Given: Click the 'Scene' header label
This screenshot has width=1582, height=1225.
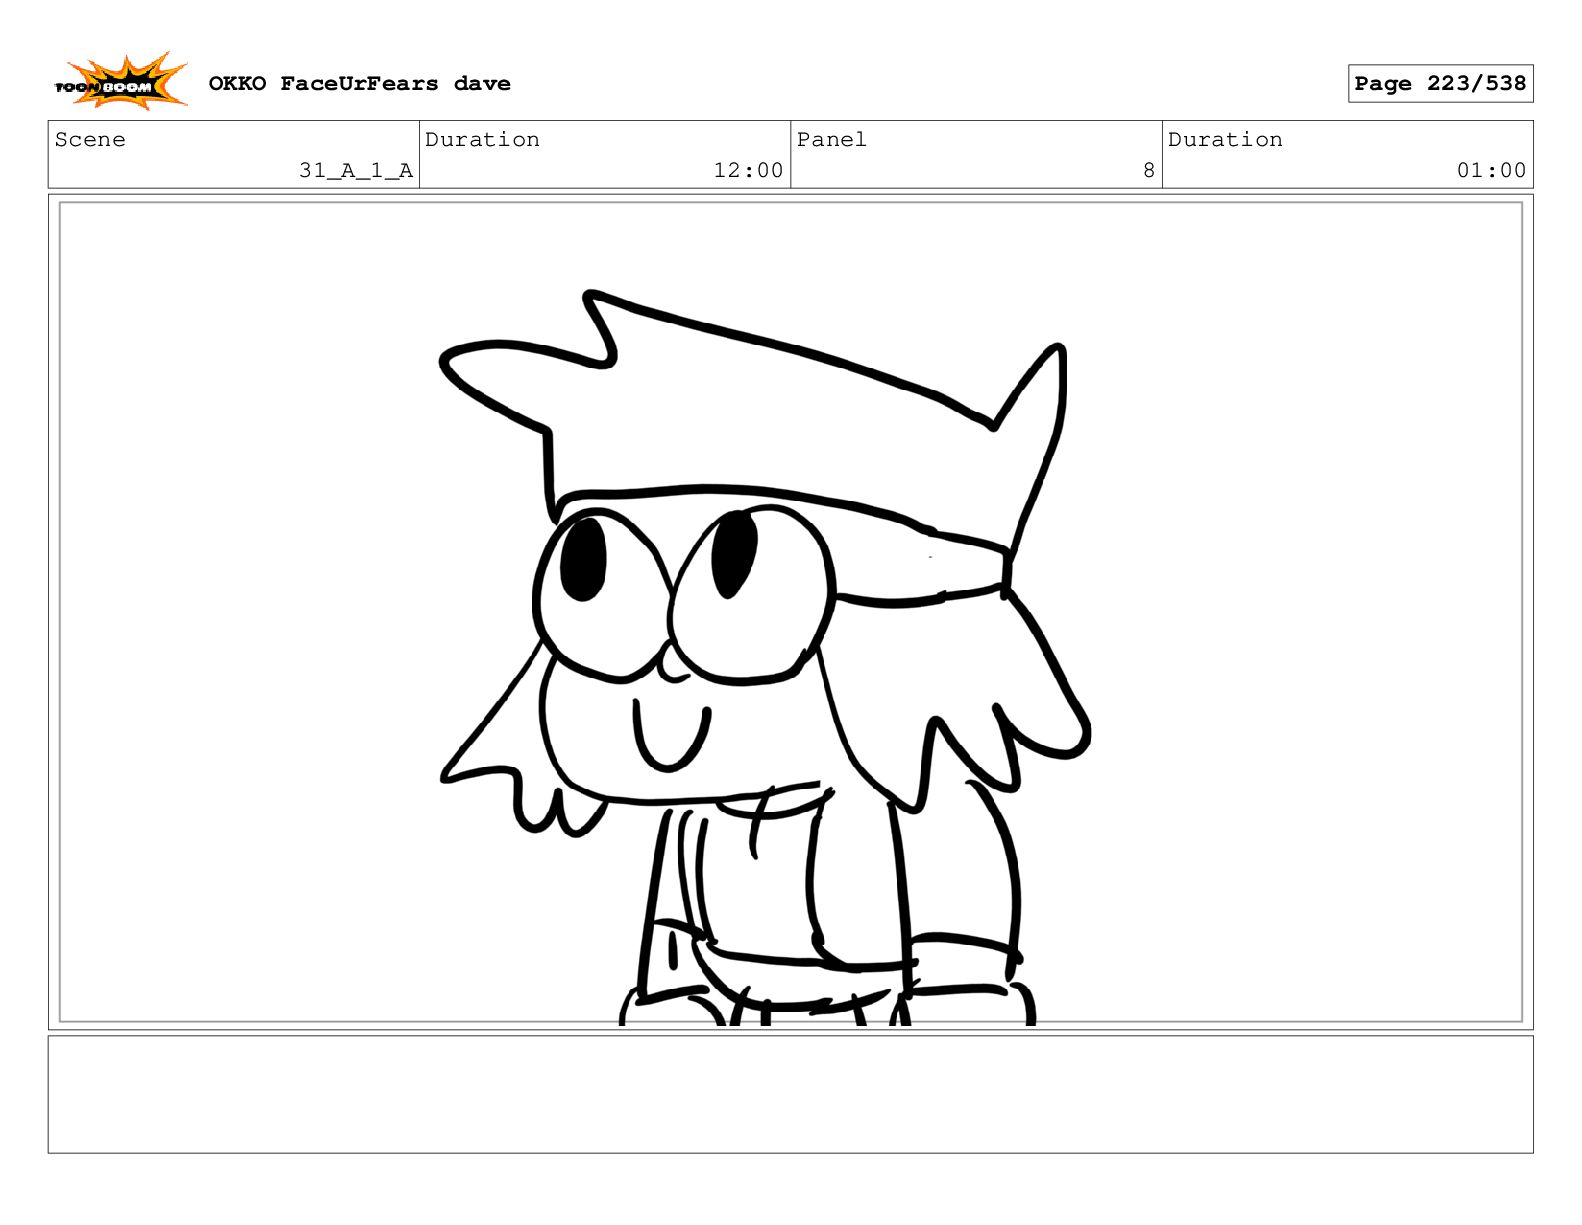Looking at the screenshot, I should [90, 140].
